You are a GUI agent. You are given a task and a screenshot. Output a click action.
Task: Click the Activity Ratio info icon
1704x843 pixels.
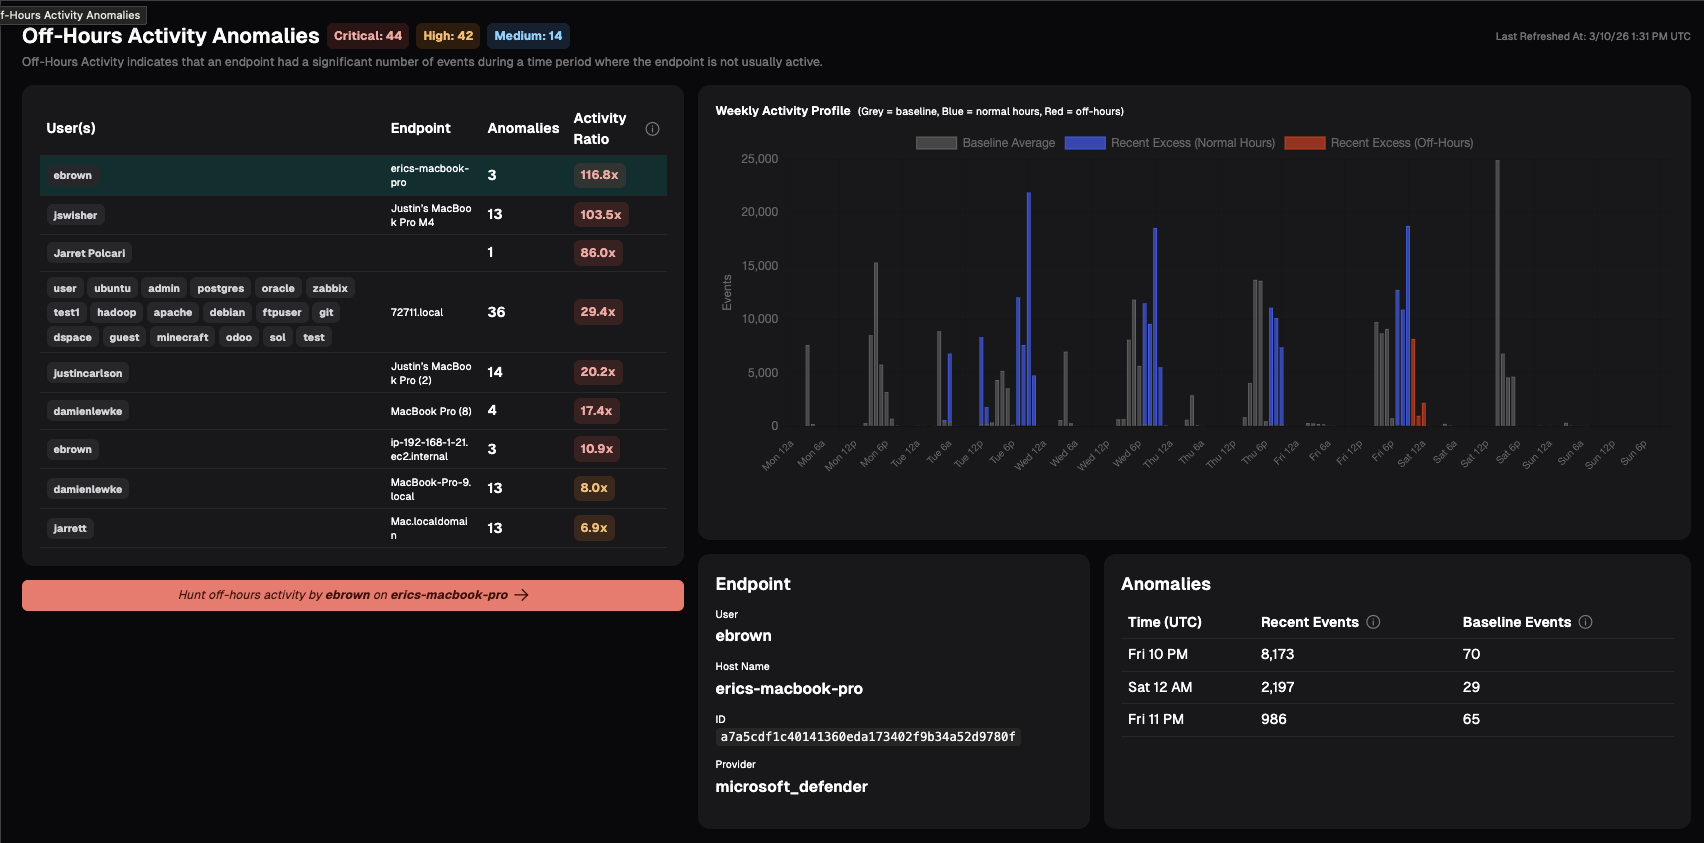[652, 129]
